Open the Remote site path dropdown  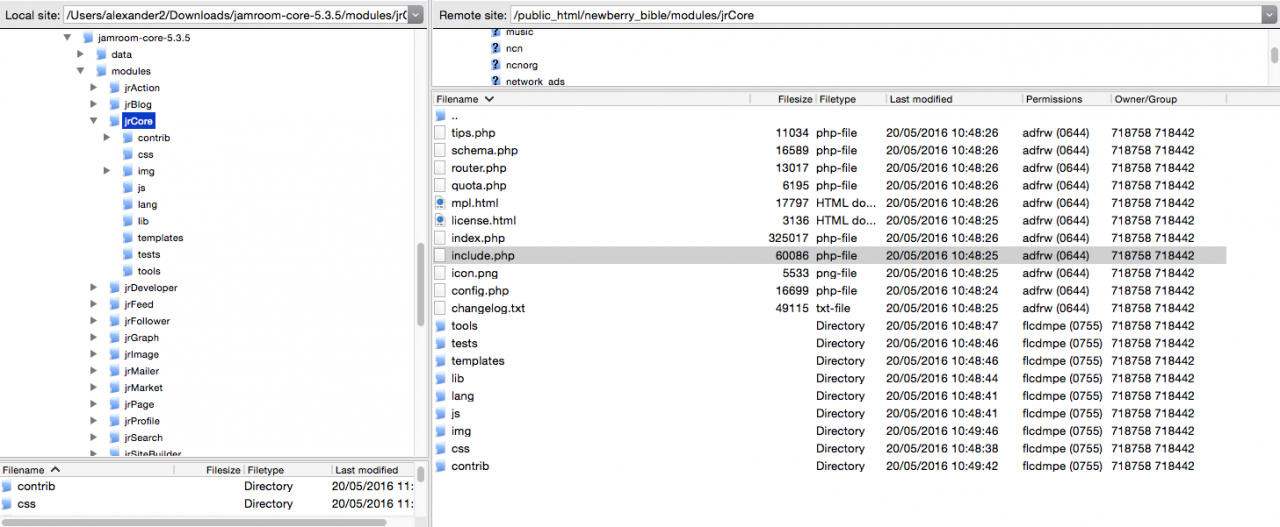1270,15
